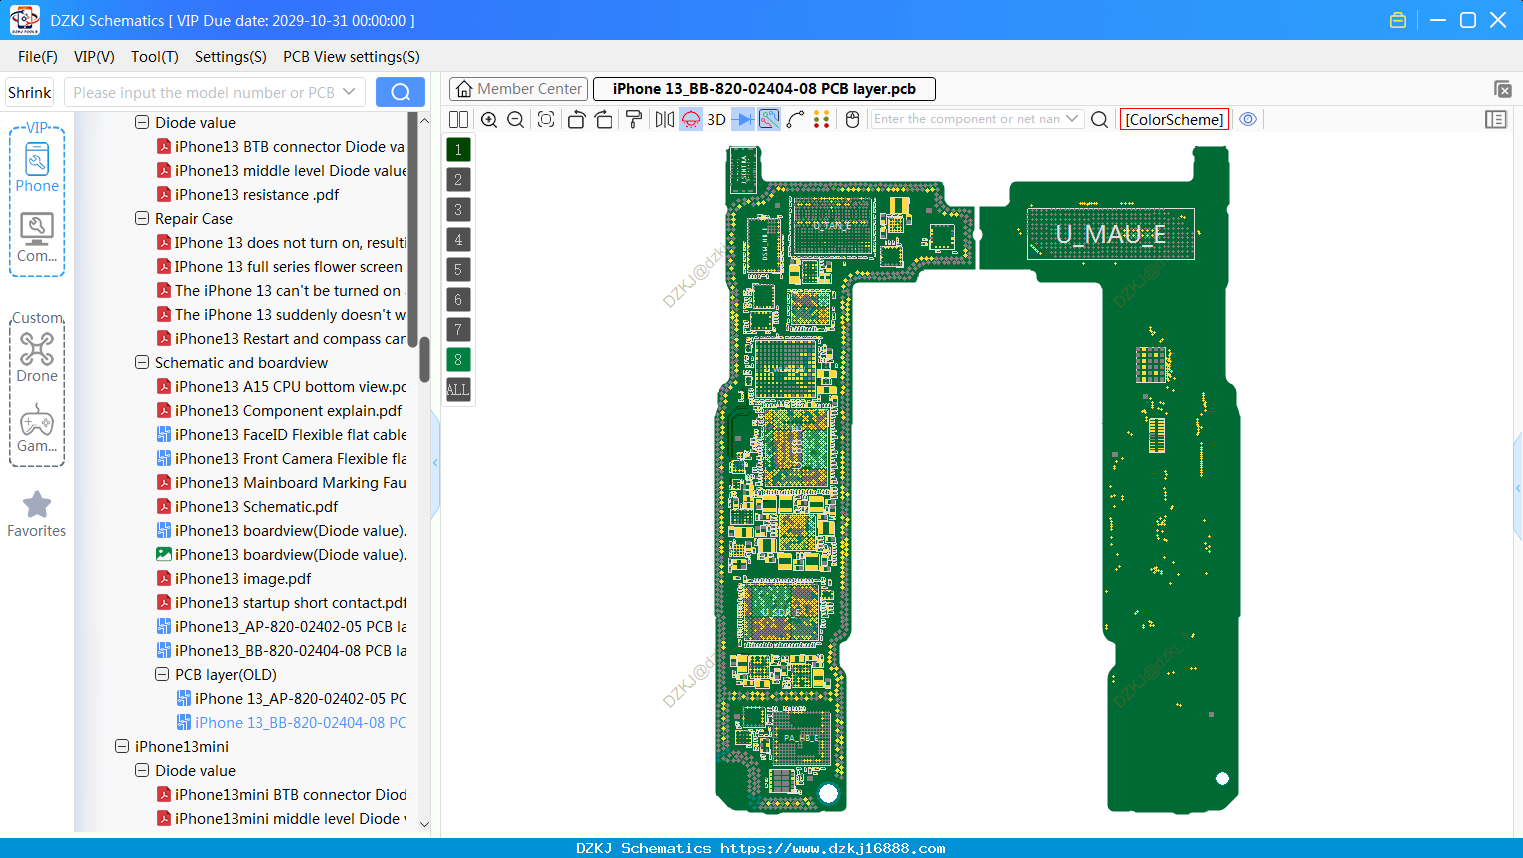The height and width of the screenshot is (858, 1523).
Task: Fit the PCB to the window
Action: pos(546,119)
